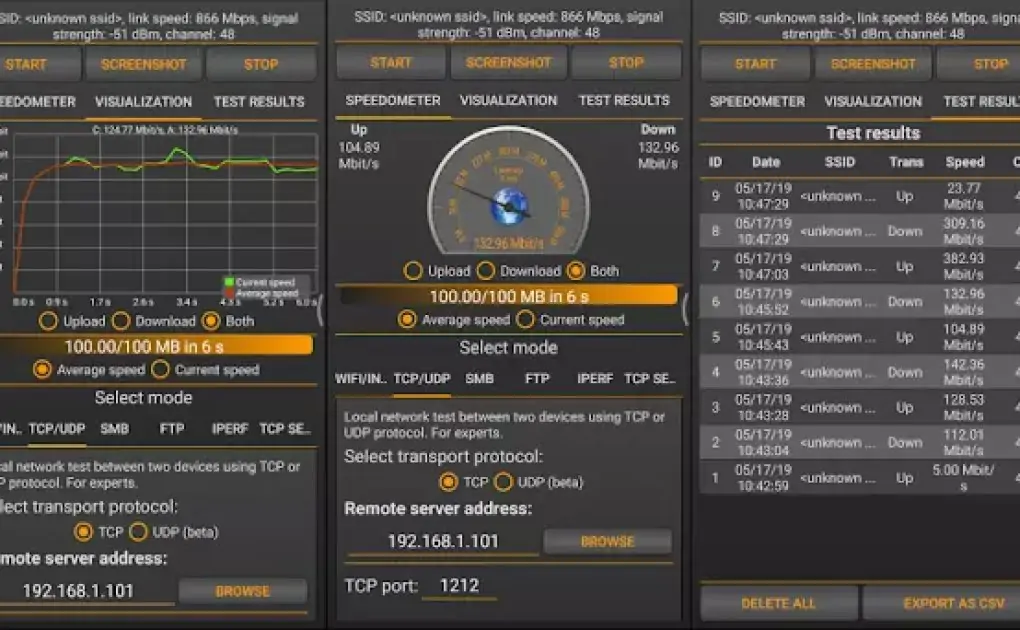Click the Date column header in results table
The image size is (1020, 630).
(766, 162)
